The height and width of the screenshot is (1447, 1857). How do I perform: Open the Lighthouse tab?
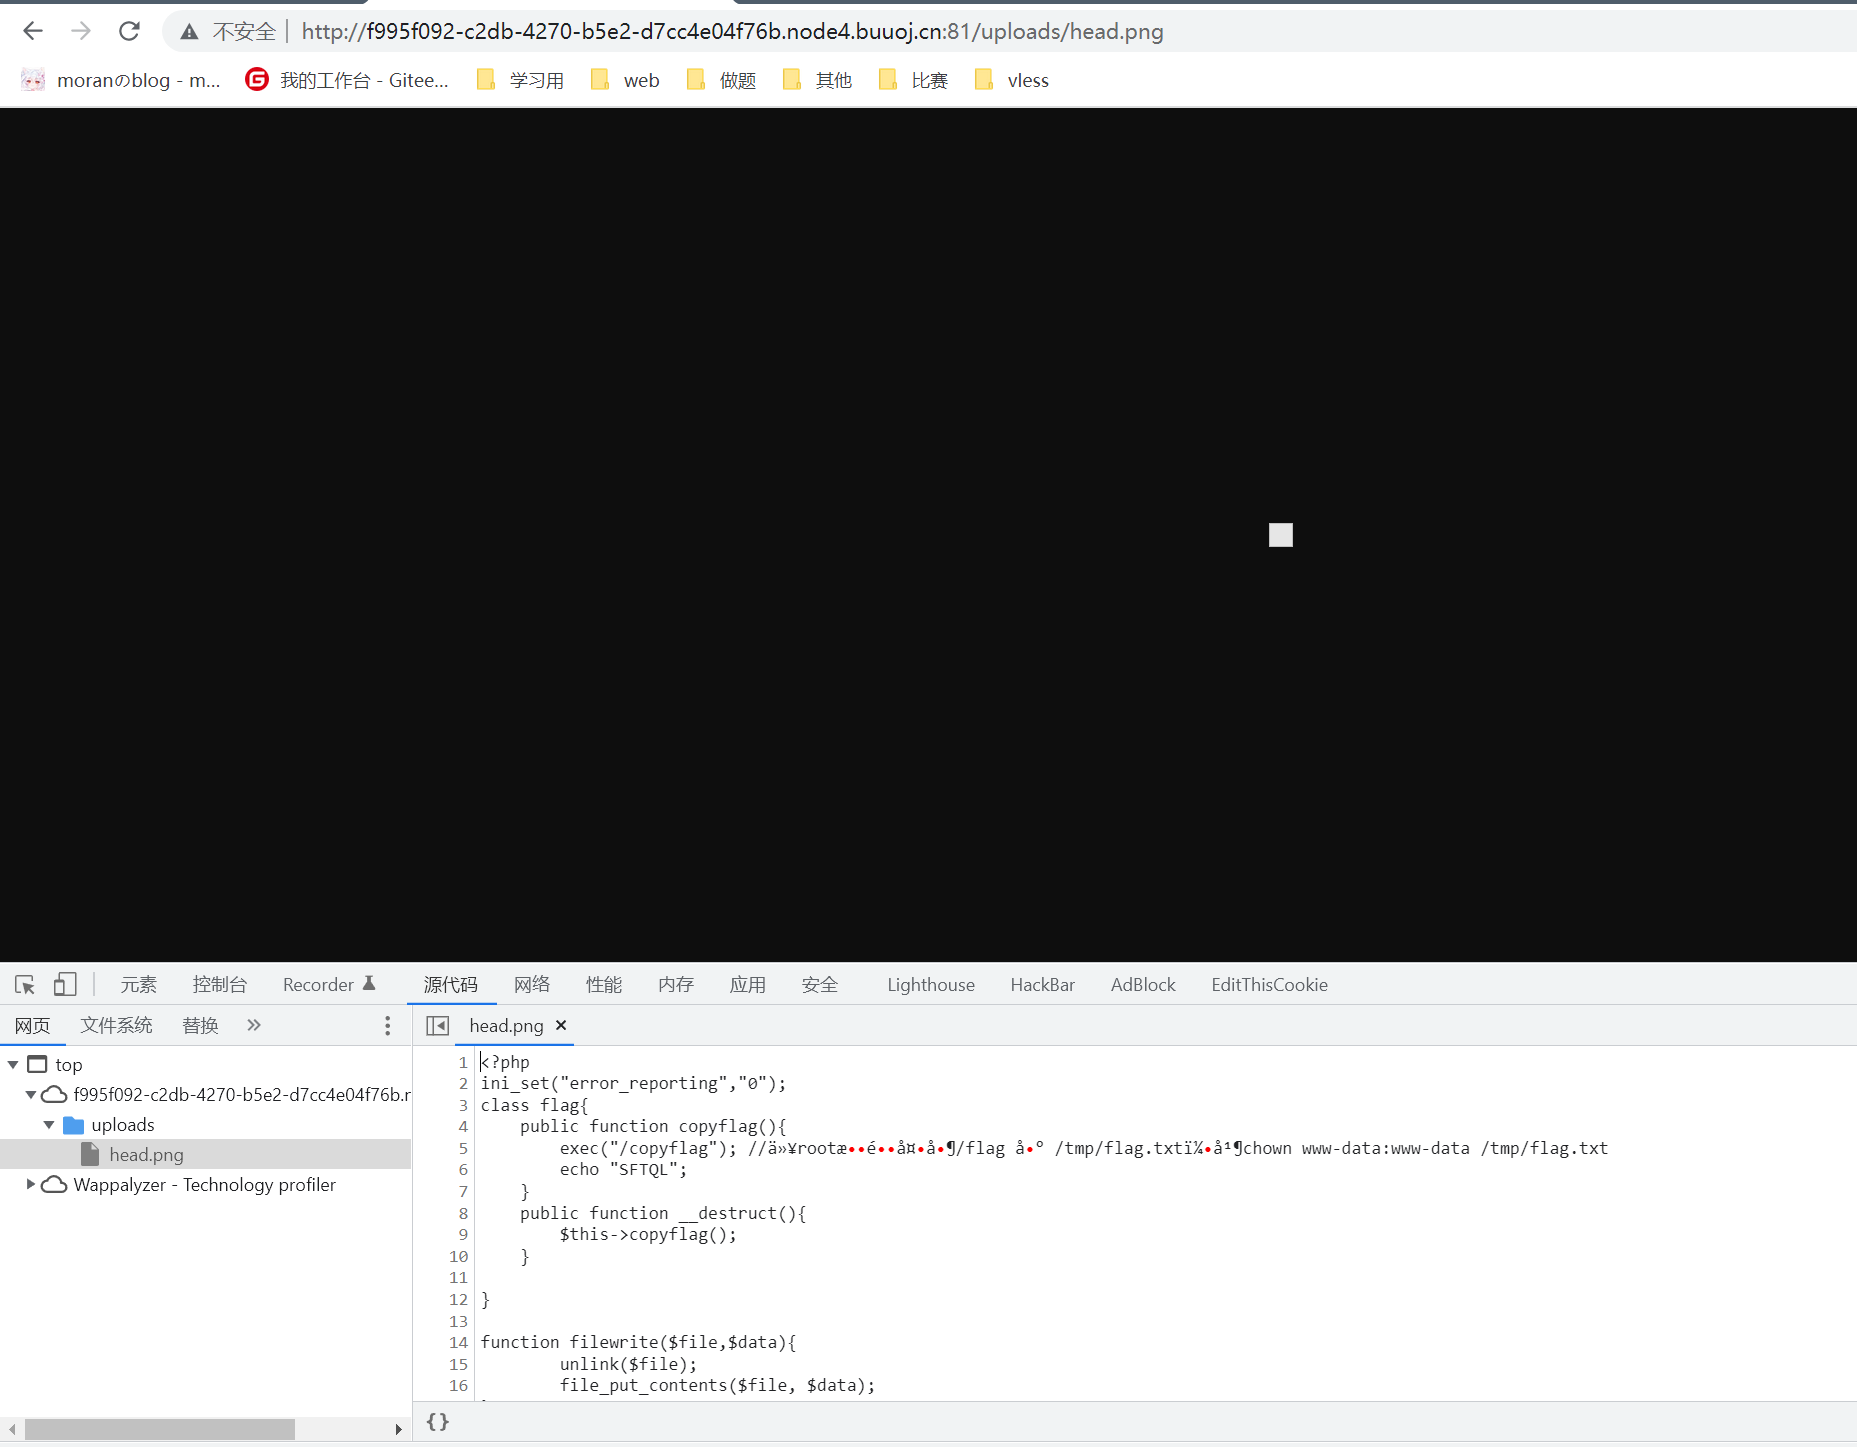pyautogui.click(x=931, y=985)
